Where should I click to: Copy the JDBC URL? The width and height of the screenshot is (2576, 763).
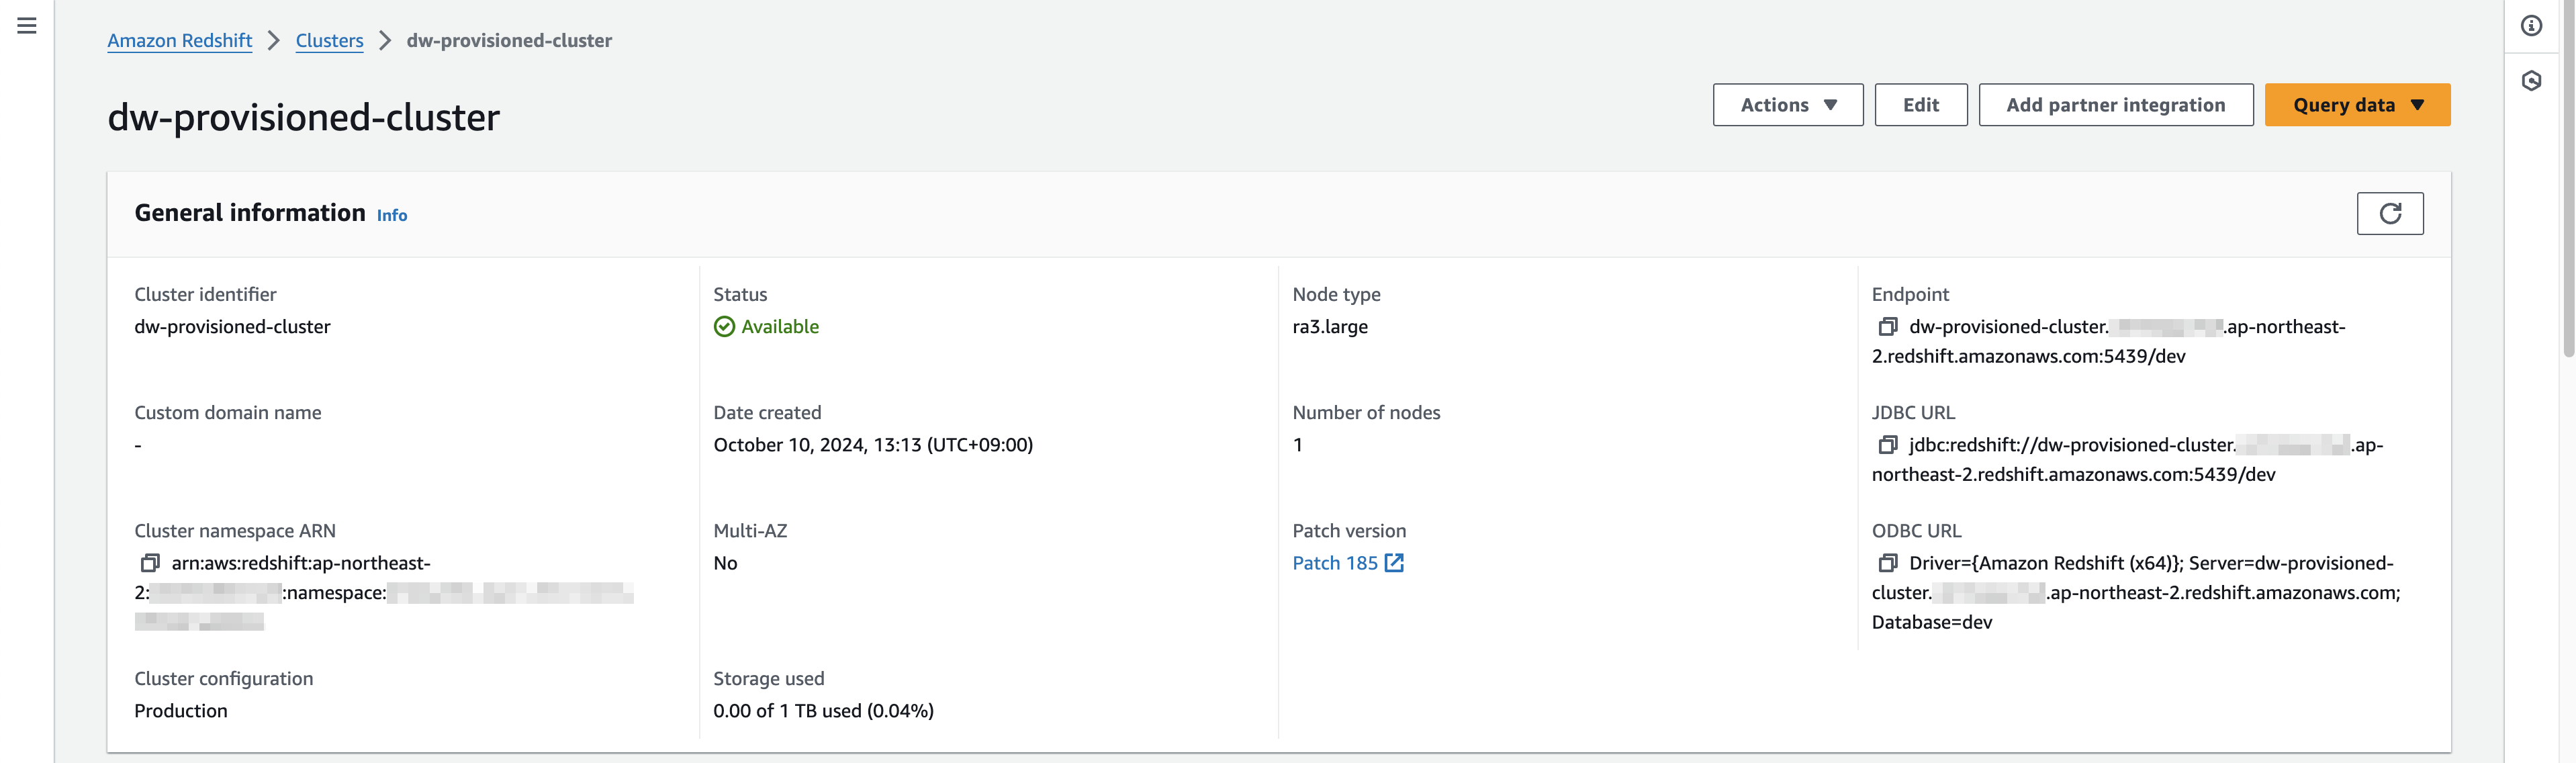click(1887, 445)
